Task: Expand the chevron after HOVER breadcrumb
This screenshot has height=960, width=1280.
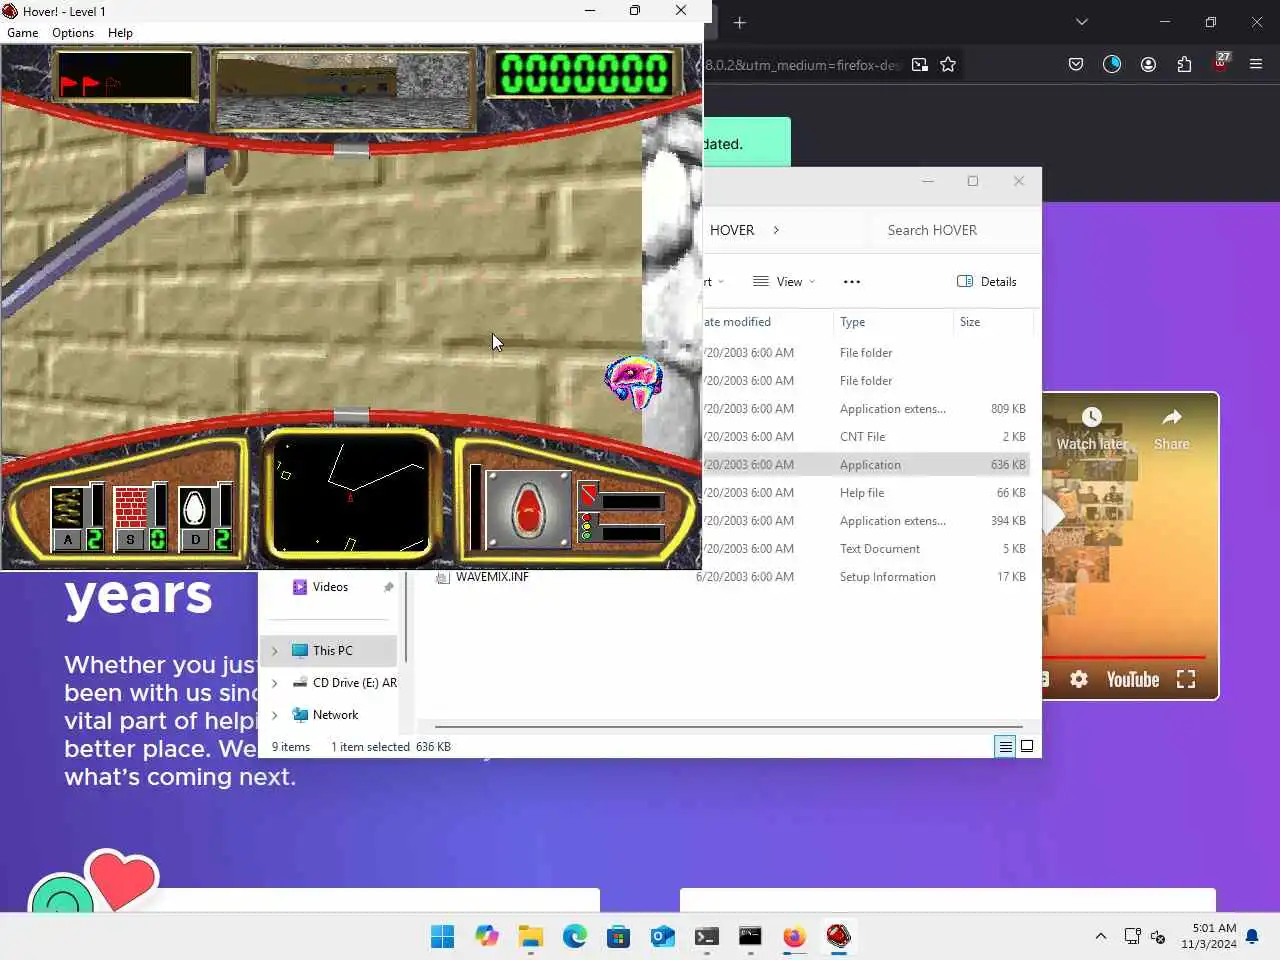Action: tap(776, 230)
